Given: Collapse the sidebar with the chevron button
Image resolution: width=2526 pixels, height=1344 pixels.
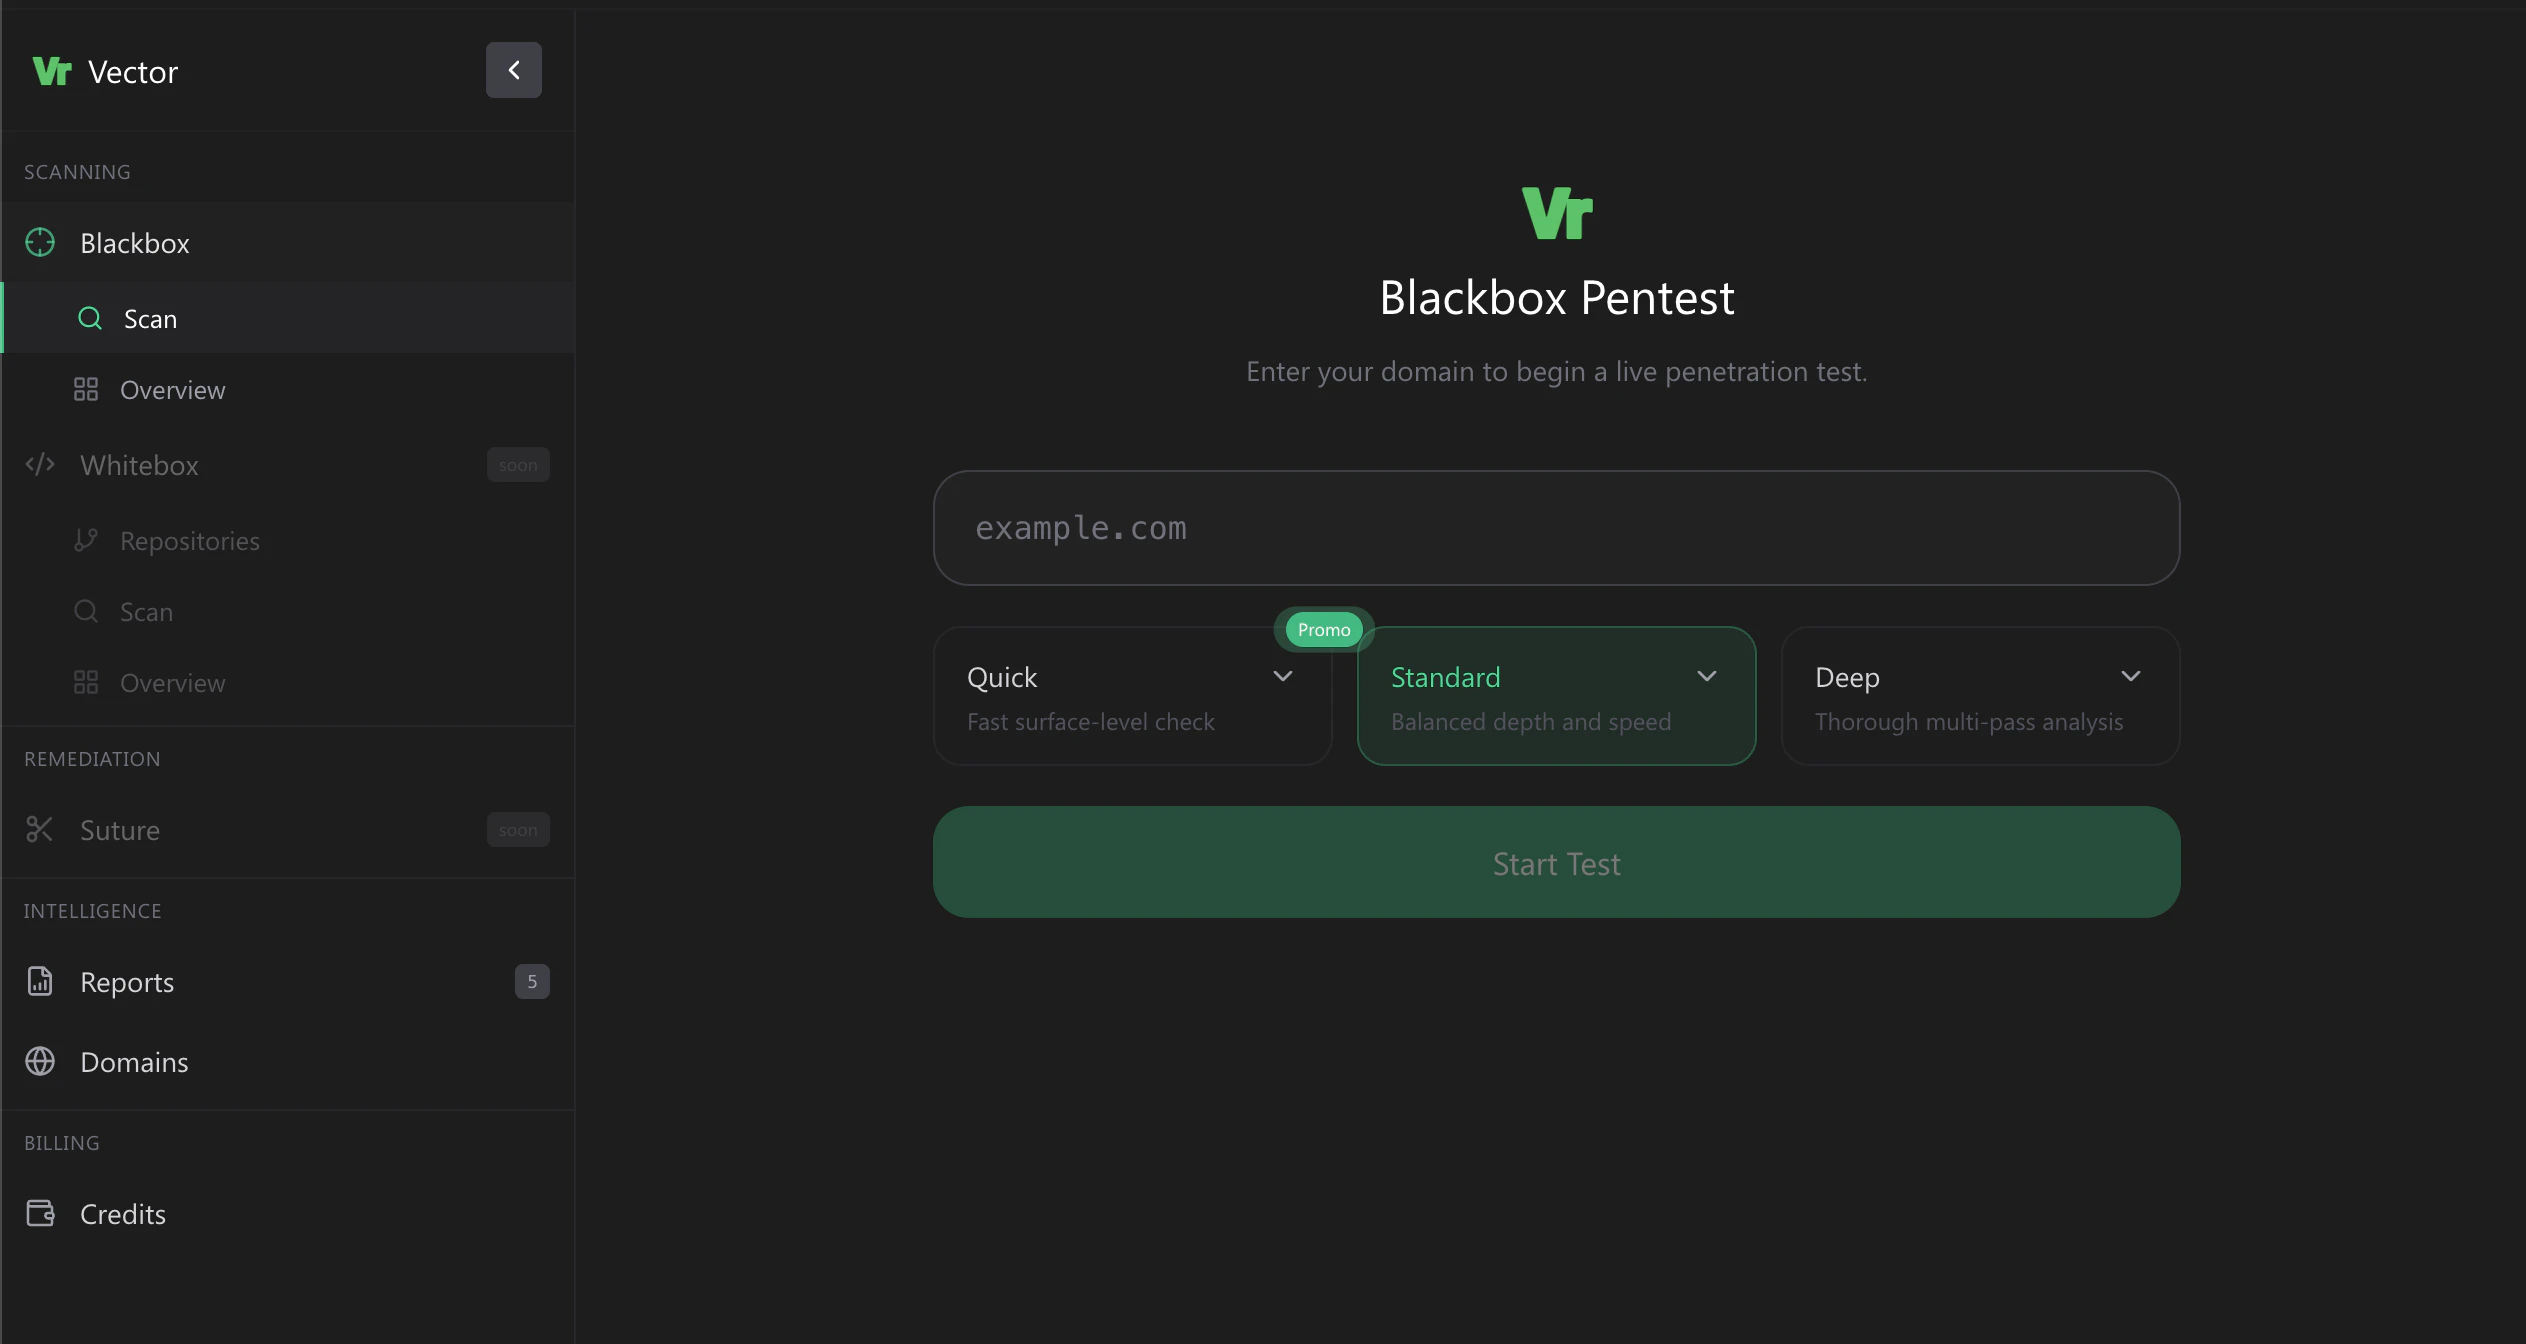Looking at the screenshot, I should tap(514, 69).
